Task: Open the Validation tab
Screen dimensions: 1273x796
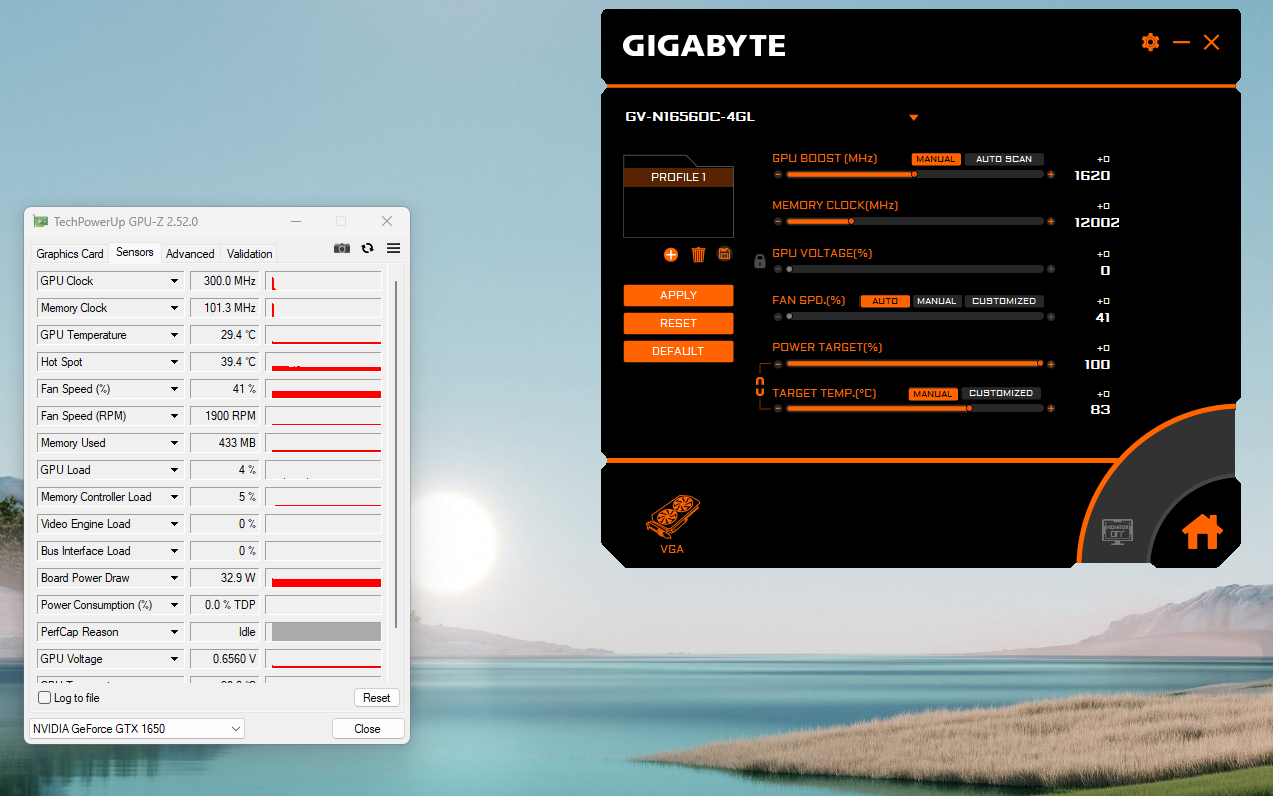Action: pyautogui.click(x=249, y=254)
